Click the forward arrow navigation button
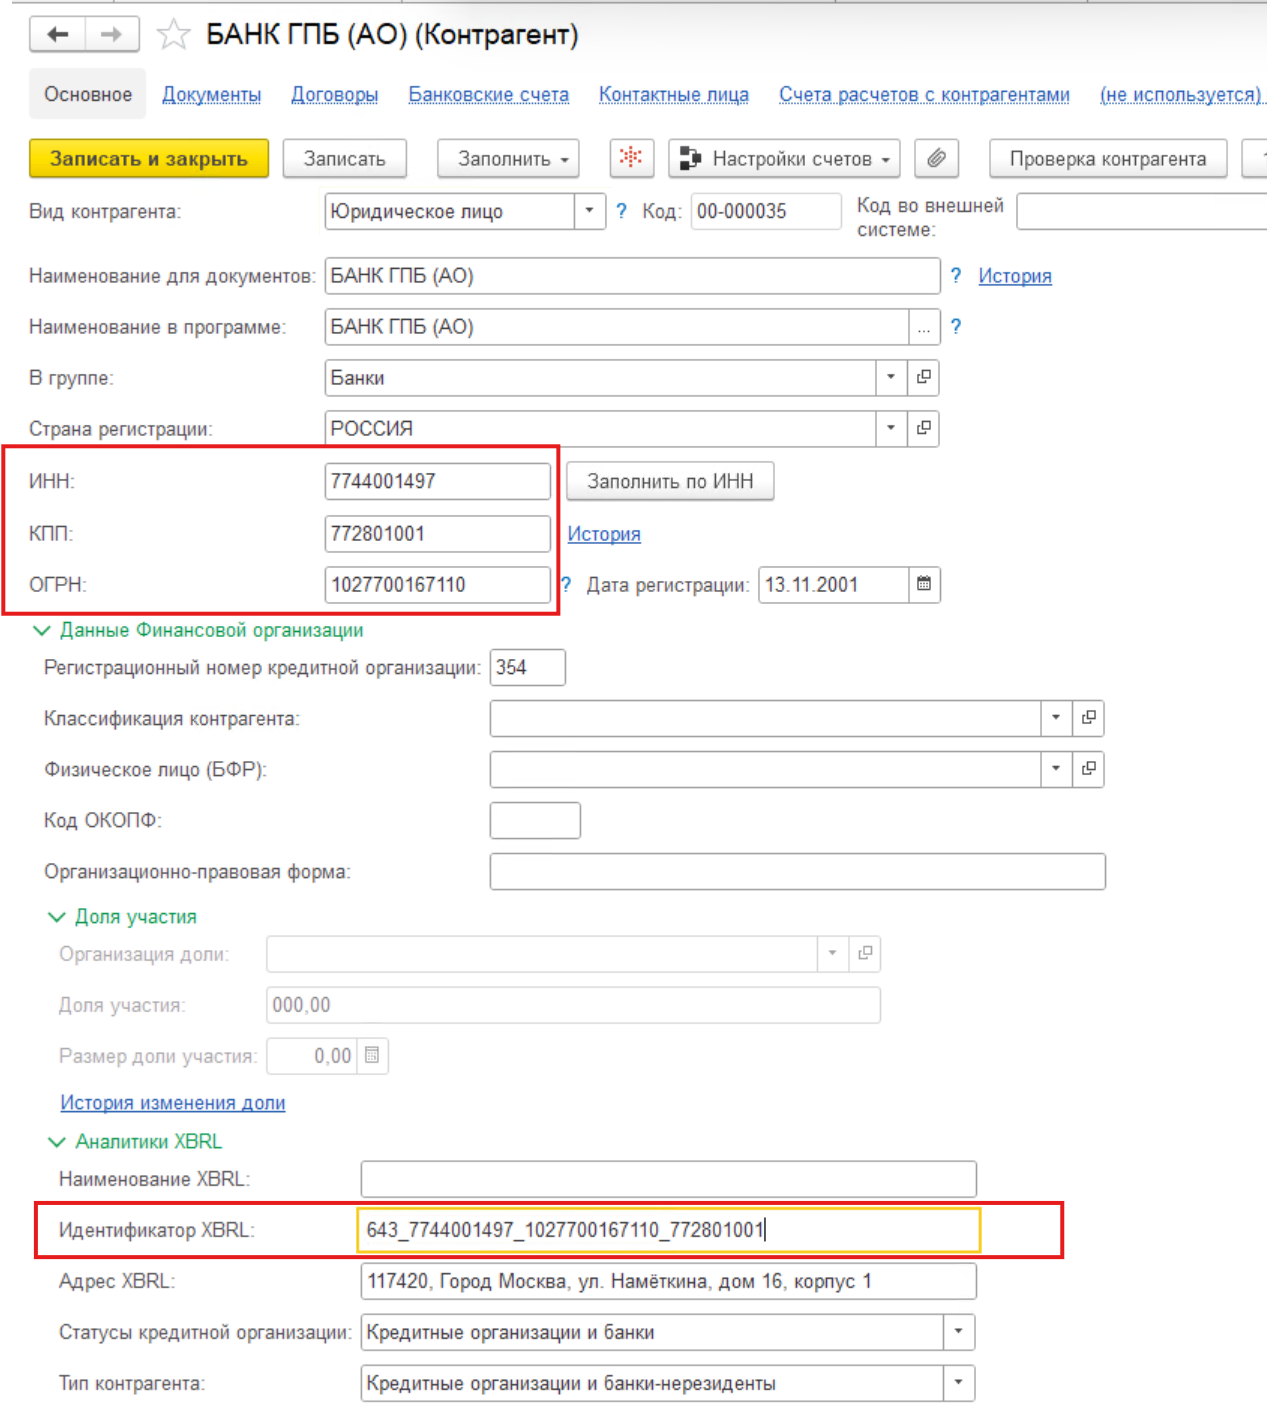 tap(111, 35)
